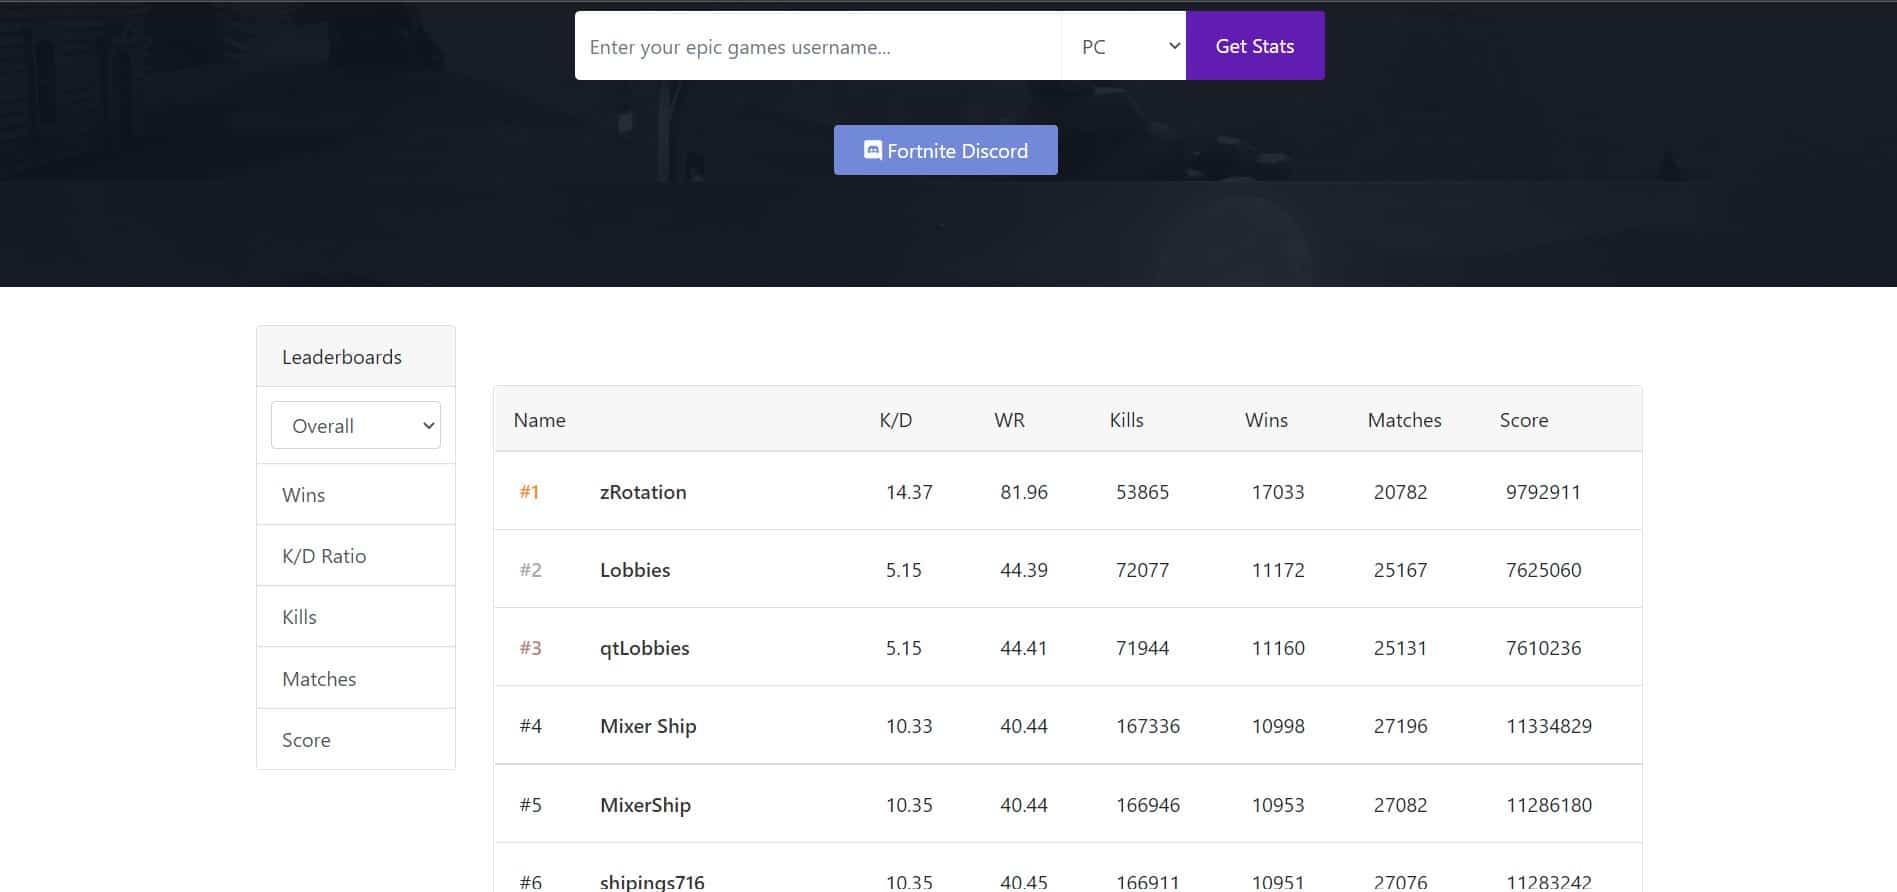Click MixerShip's K/D value 10.35
Image resolution: width=1897 pixels, height=892 pixels.
909,805
